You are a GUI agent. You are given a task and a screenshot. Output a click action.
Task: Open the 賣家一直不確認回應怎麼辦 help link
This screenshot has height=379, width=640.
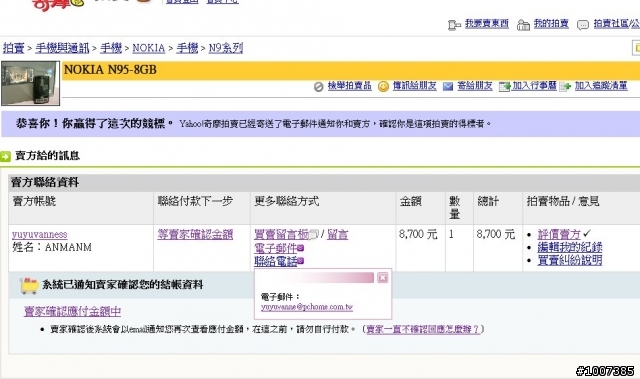[x=423, y=329]
